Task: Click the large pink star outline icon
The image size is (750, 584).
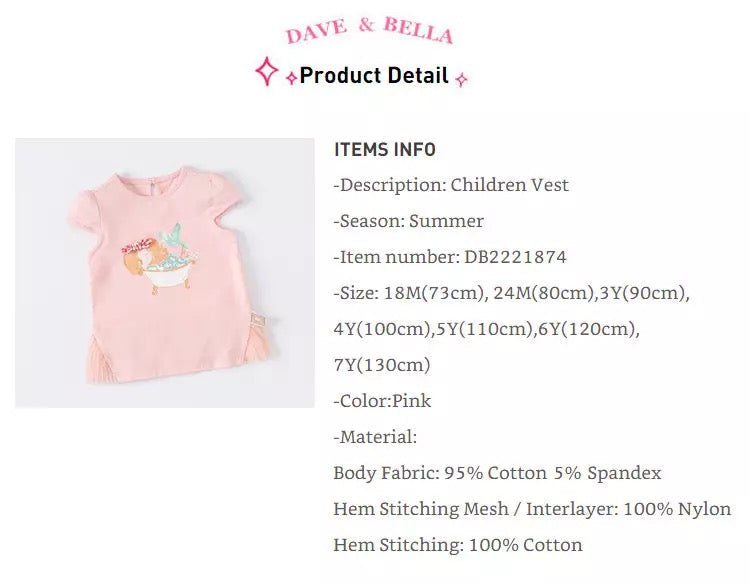Action: click(266, 72)
